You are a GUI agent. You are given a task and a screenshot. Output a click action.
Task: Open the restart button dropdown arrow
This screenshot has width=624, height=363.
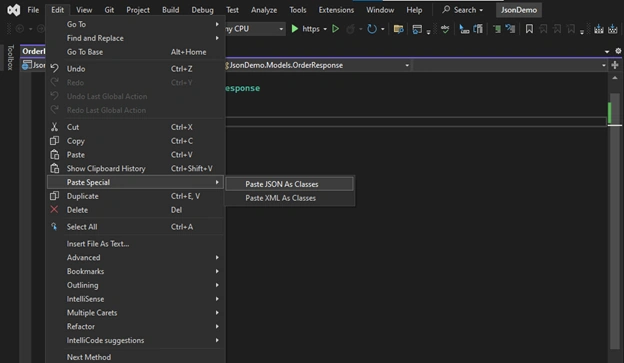point(382,29)
